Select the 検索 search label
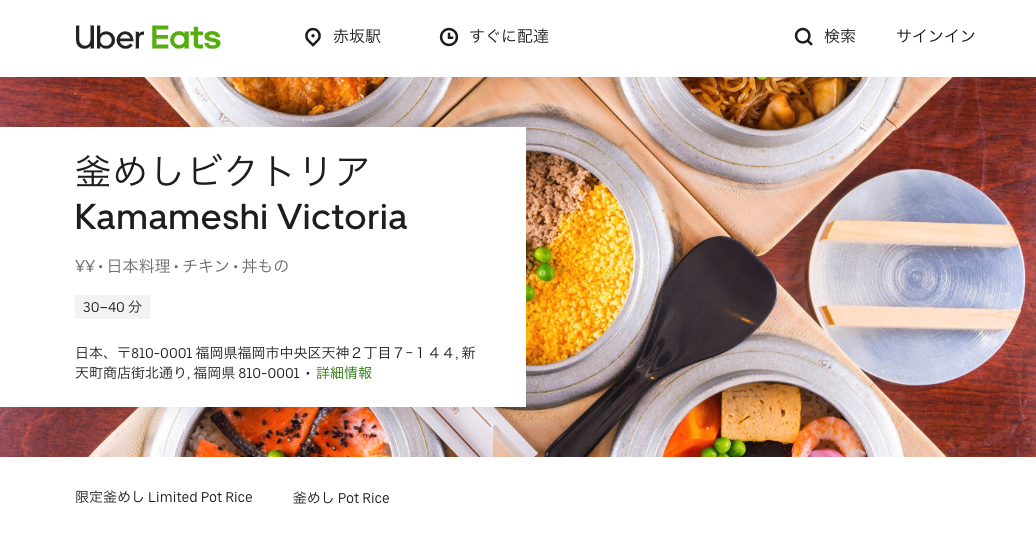This screenshot has height=536, width=1036. (x=840, y=36)
